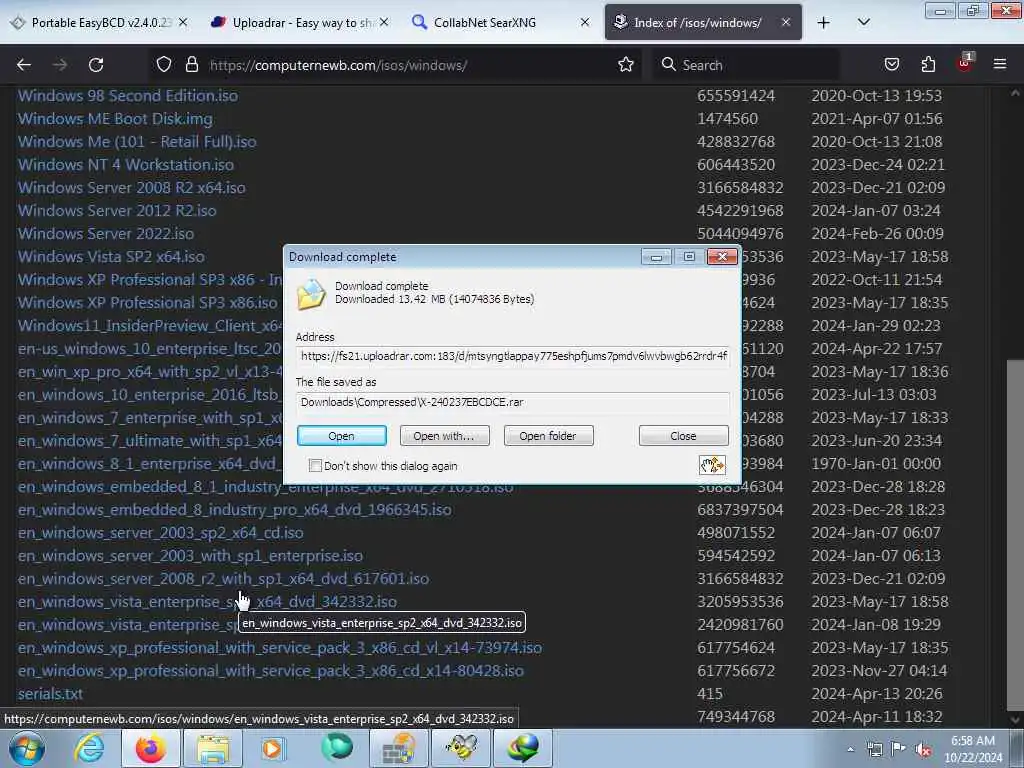Open the serials.txt link
This screenshot has width=1024, height=768.
[50, 694]
